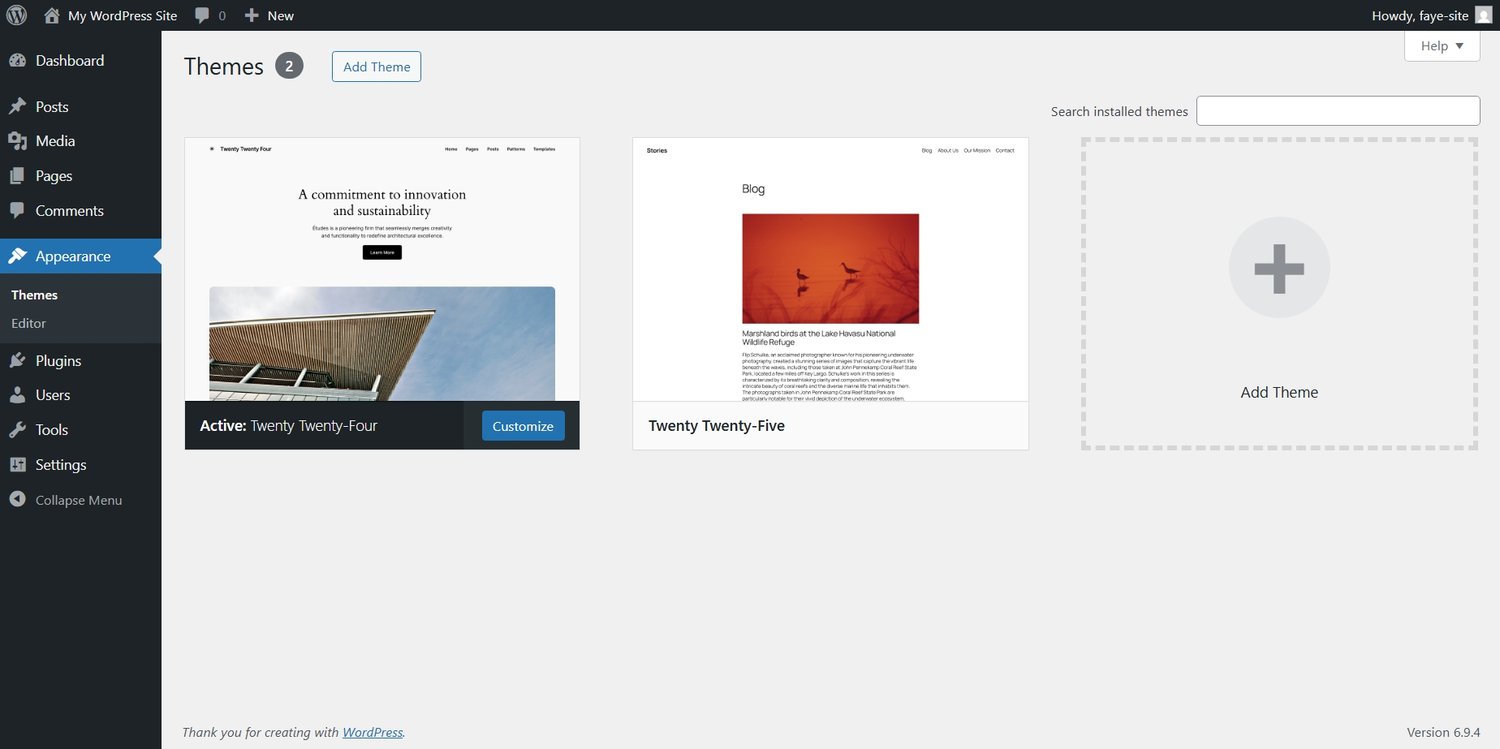Image resolution: width=1500 pixels, height=749 pixels.
Task: Open the New content dropdown in admin bar
Action: coord(269,16)
